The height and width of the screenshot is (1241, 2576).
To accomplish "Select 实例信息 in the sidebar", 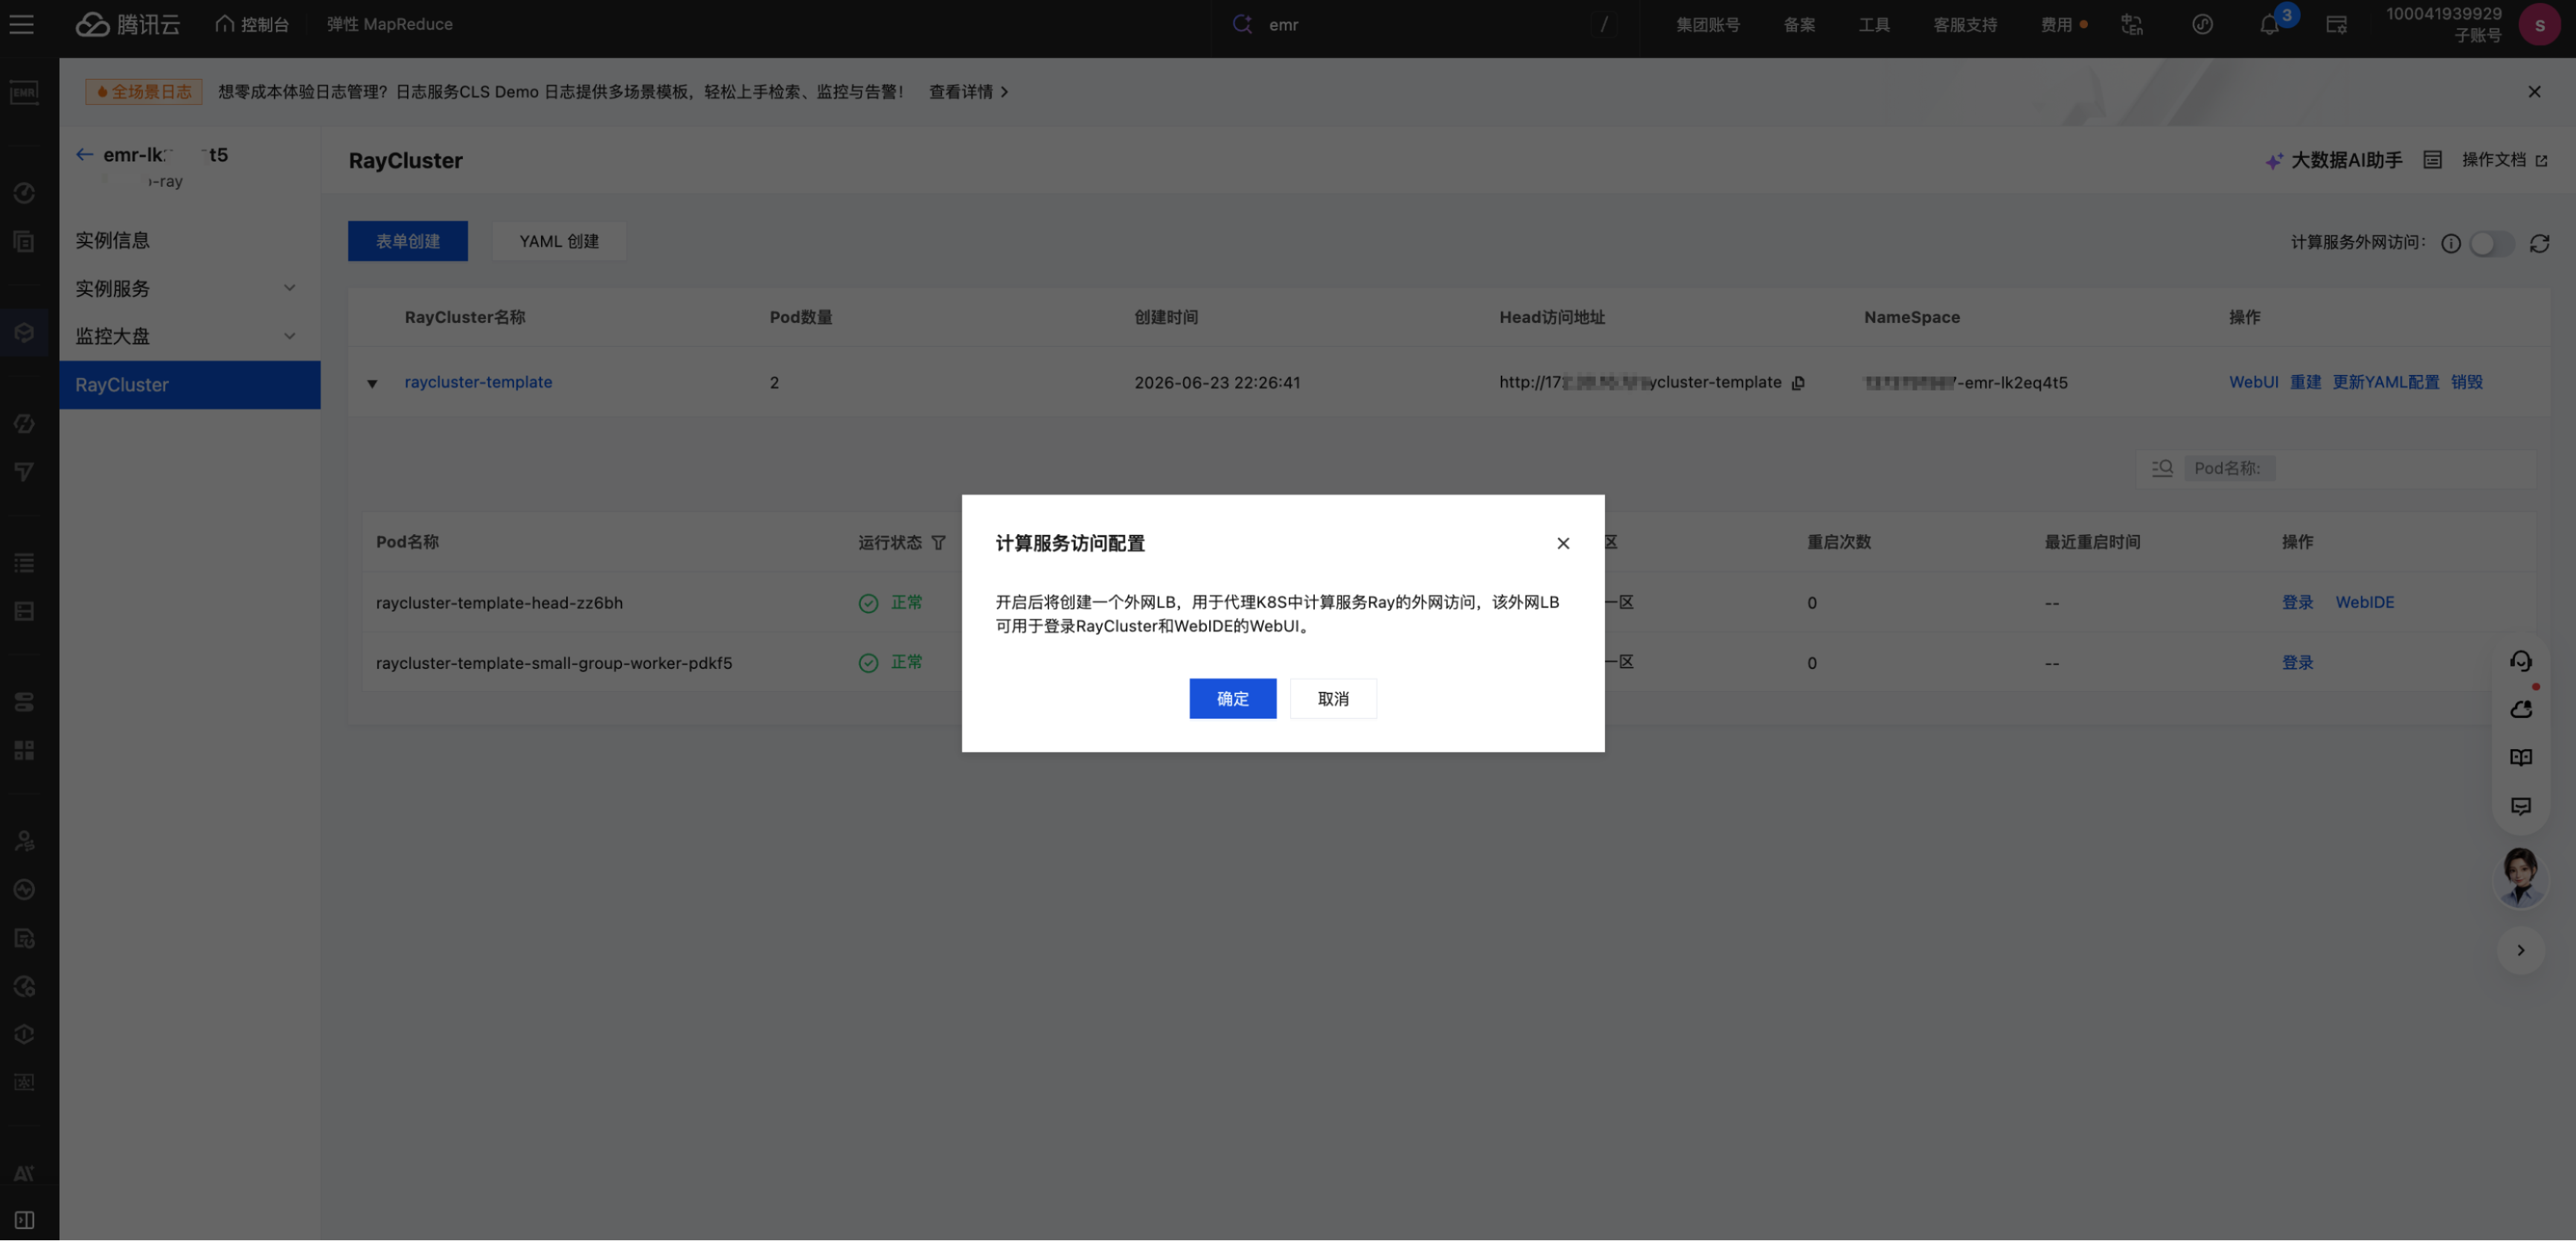I will click(x=190, y=240).
